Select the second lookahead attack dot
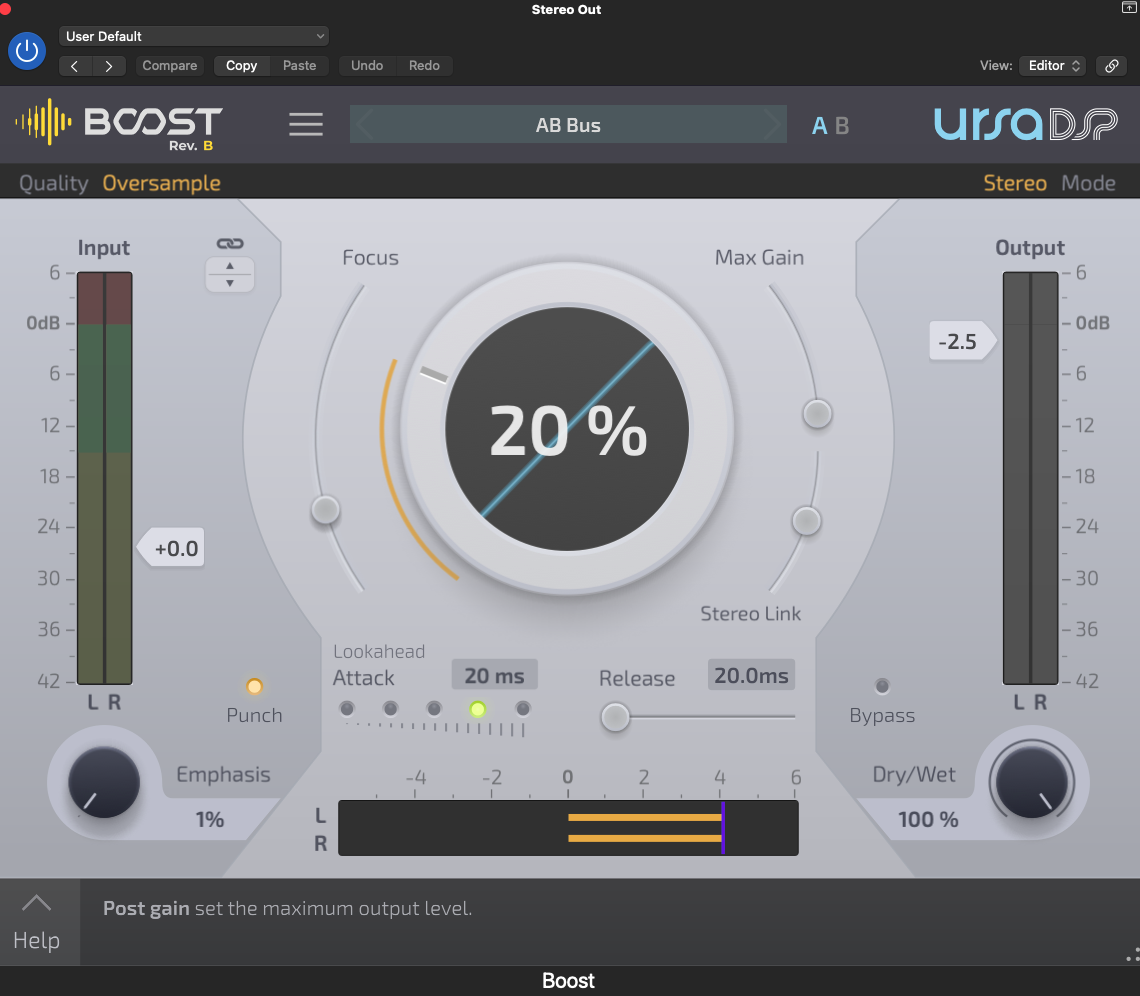This screenshot has width=1140, height=996. (390, 708)
